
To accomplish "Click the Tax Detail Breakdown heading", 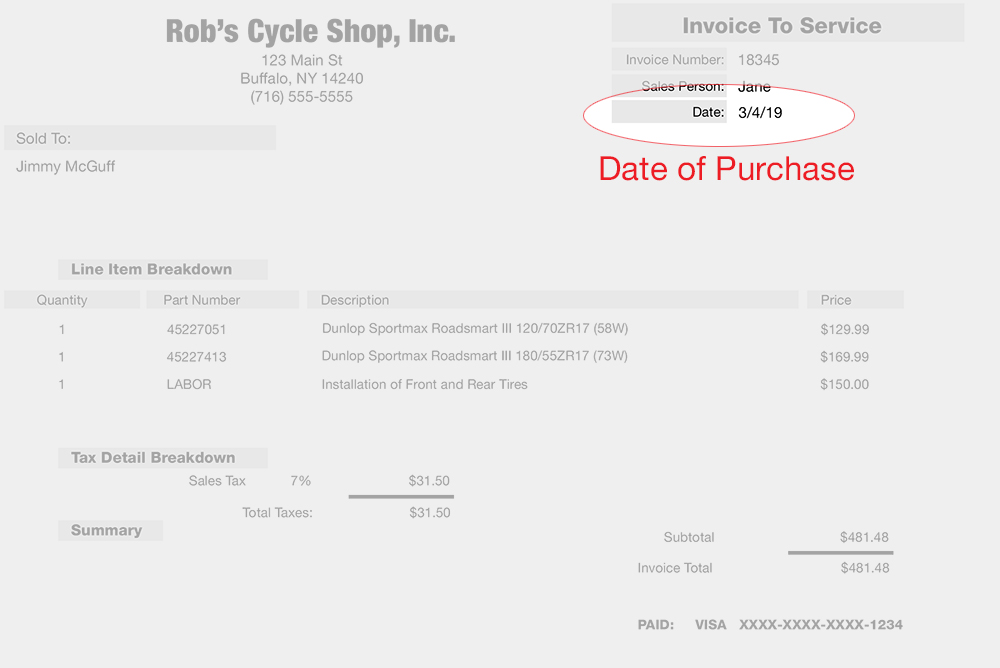I will [153, 457].
